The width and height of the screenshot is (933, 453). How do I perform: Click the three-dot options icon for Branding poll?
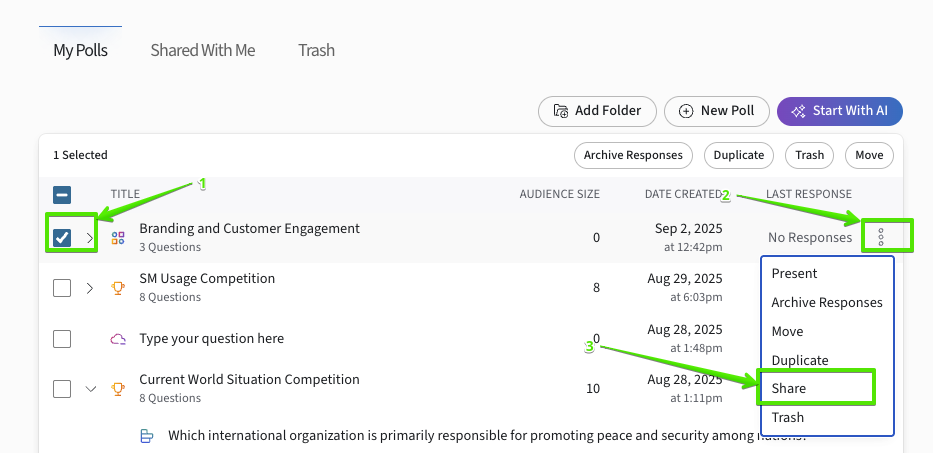coord(881,238)
